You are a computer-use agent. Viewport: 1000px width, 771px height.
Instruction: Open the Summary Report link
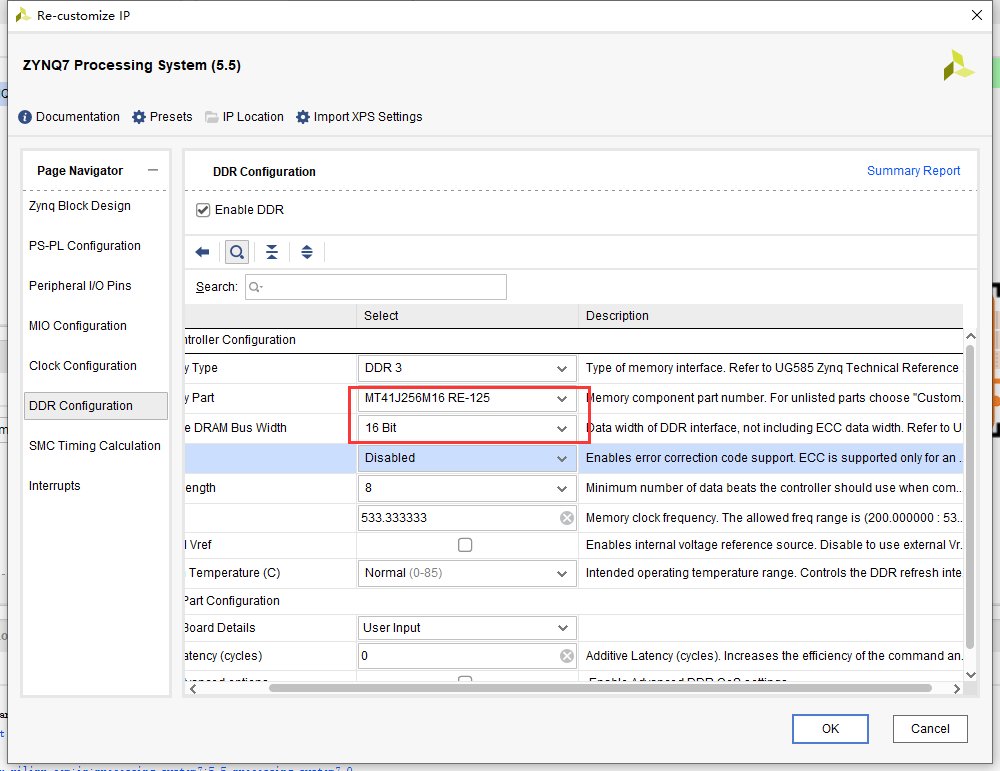coord(913,171)
